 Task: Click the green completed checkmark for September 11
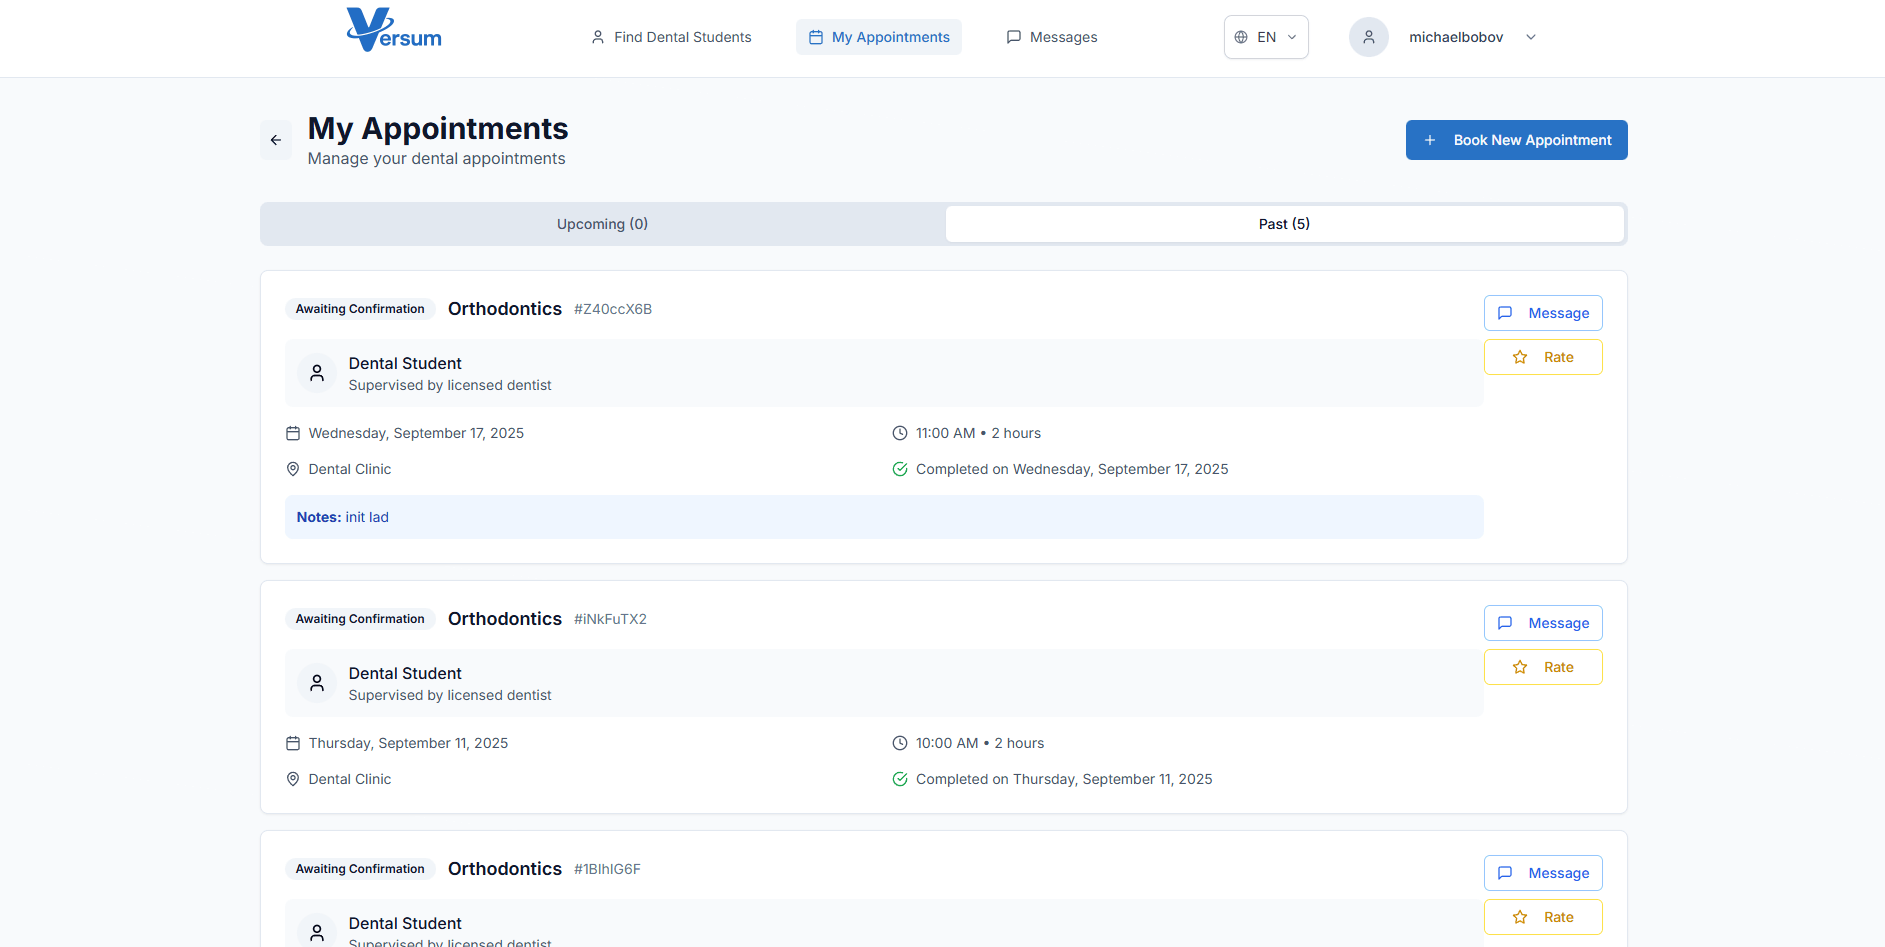(x=900, y=779)
